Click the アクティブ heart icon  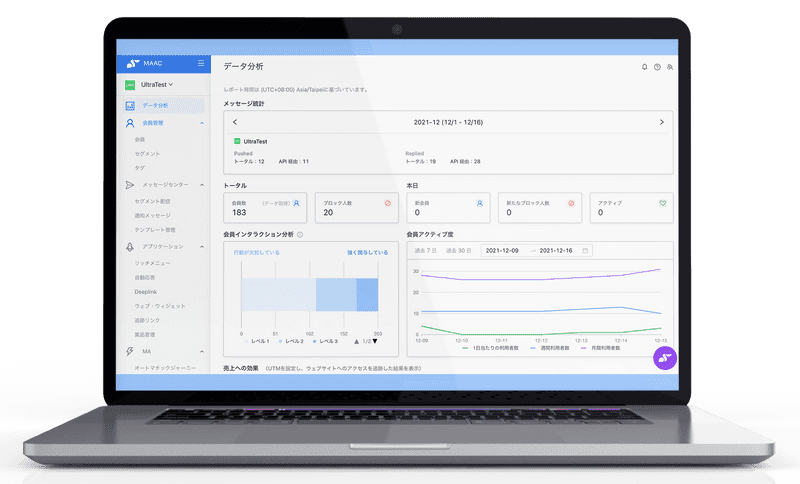coord(663,203)
